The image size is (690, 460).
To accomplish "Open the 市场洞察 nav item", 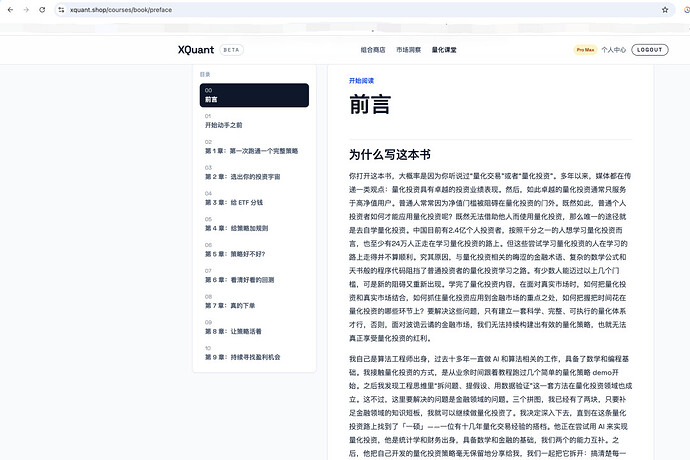I will click(408, 50).
